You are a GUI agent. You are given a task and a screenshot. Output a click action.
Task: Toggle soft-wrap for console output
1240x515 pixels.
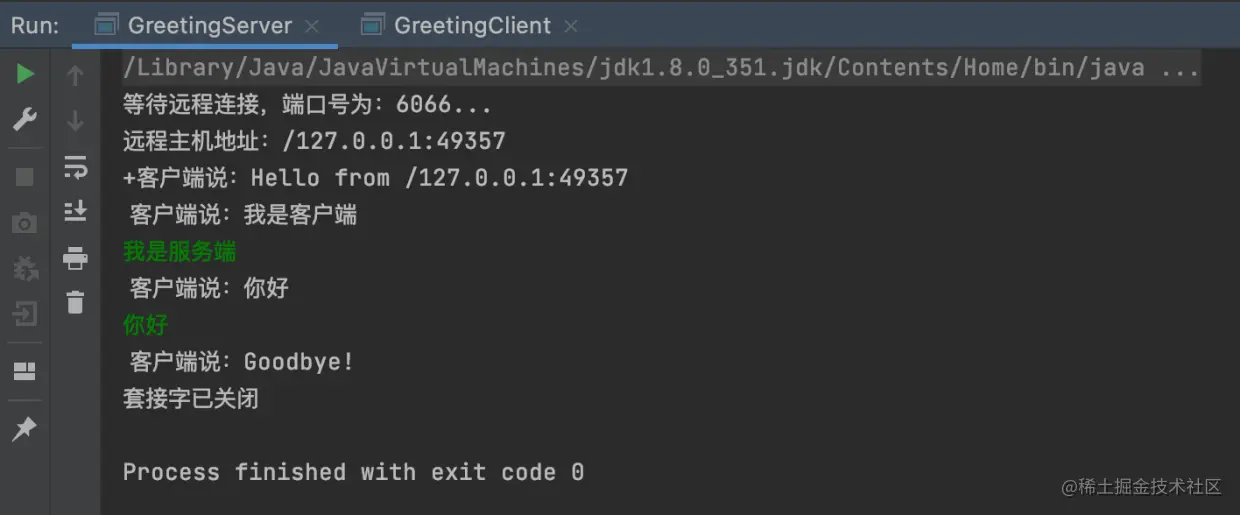75,166
